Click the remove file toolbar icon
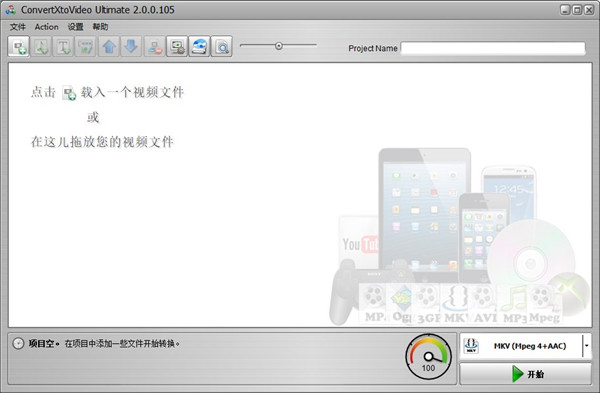 (155, 47)
